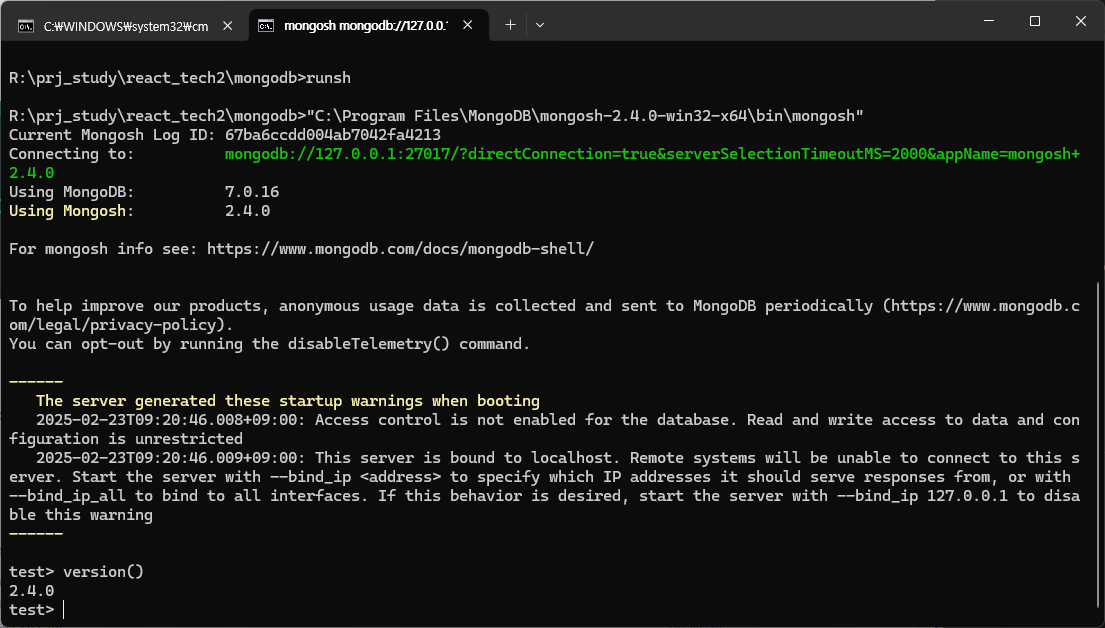This screenshot has height=628, width=1105.
Task: Click the mongosh.exe path in quotes
Action: click(585, 116)
